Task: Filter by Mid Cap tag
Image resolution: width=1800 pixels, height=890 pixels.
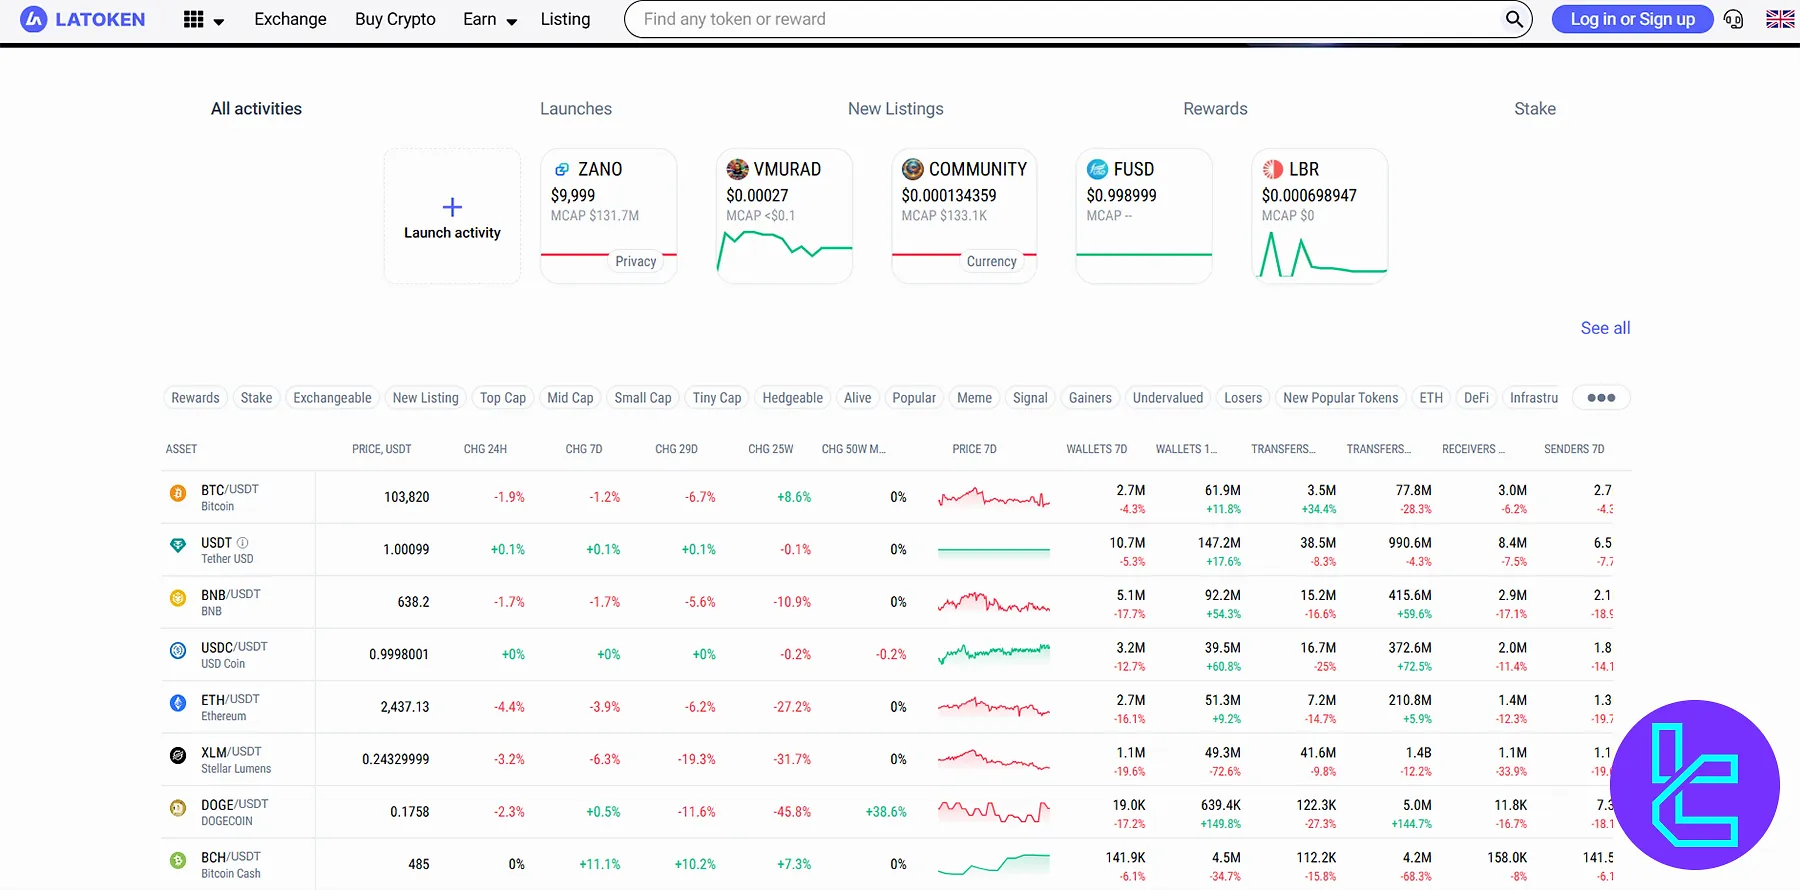Action: coord(570,397)
